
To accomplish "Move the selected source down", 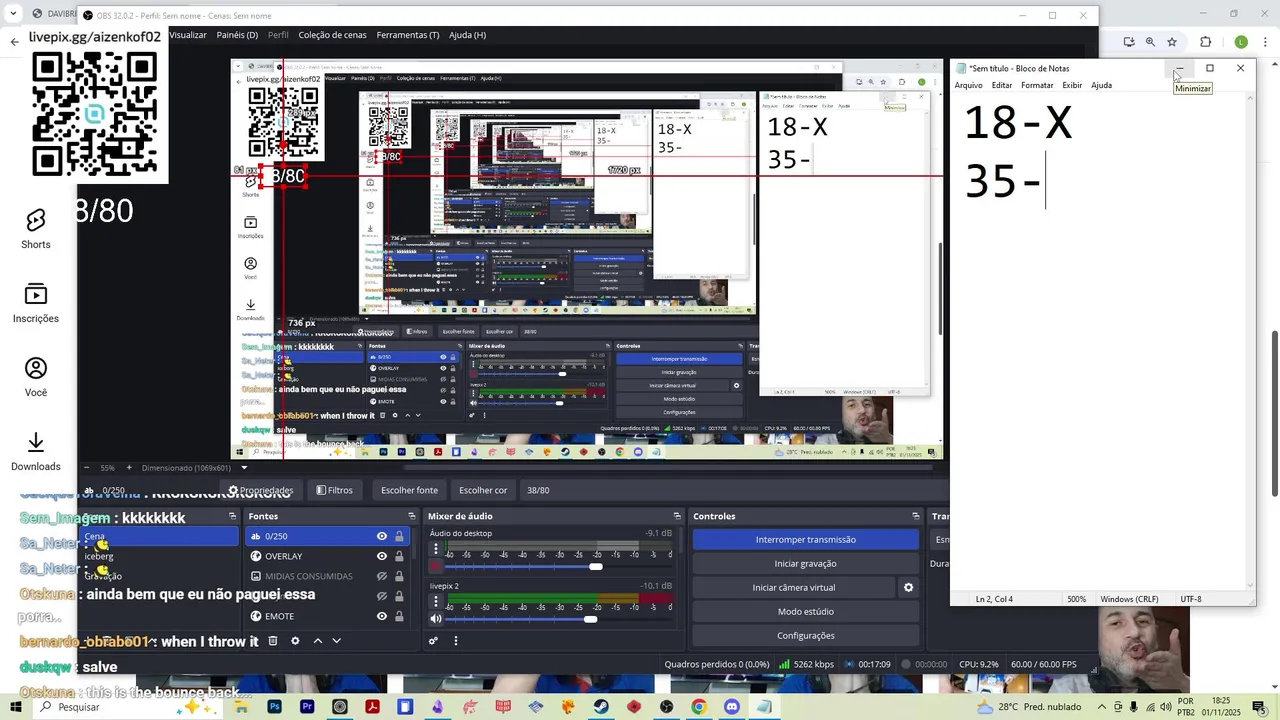I will click(x=336, y=641).
